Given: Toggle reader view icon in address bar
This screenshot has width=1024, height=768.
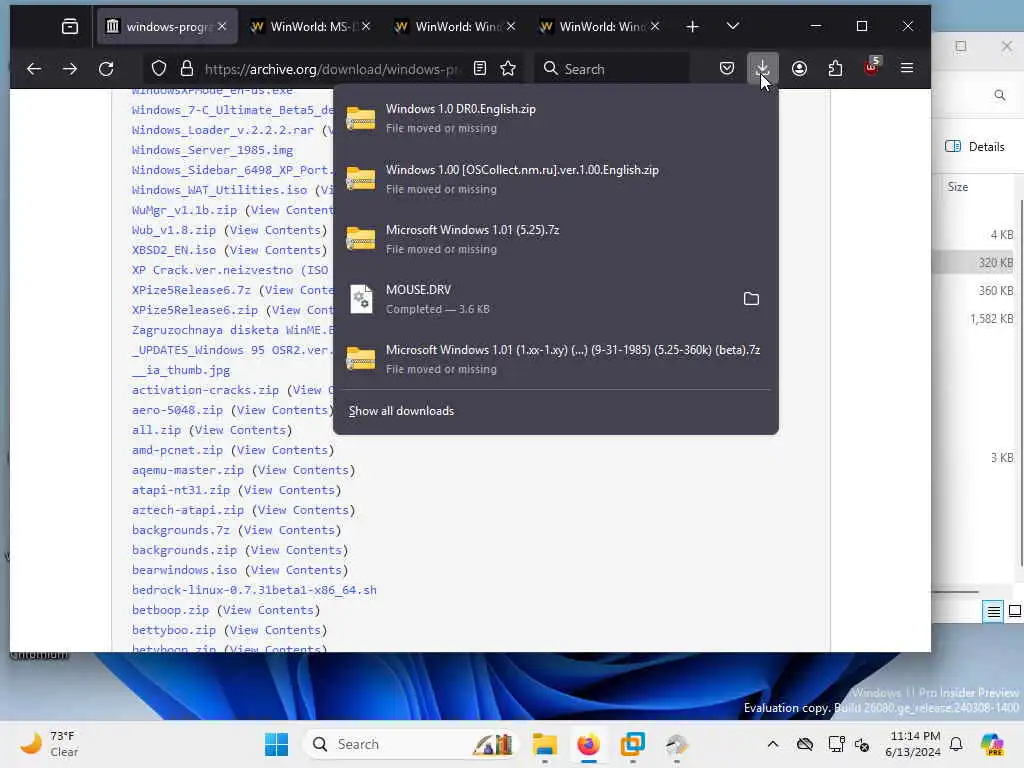Looking at the screenshot, I should [480, 69].
